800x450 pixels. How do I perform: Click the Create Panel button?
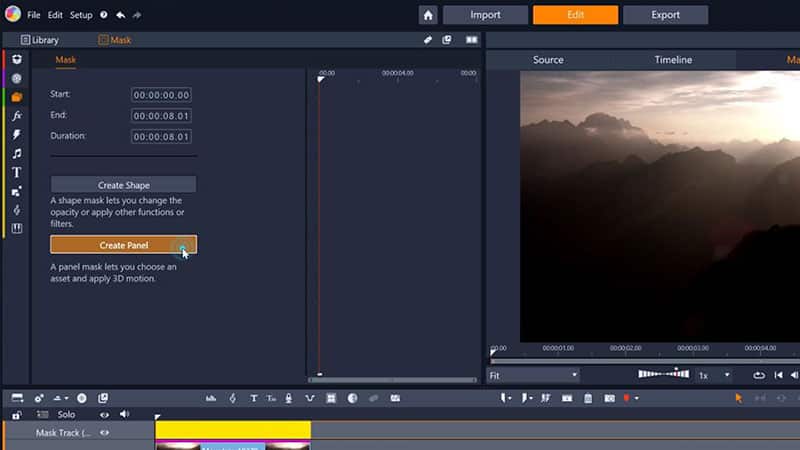tap(123, 245)
